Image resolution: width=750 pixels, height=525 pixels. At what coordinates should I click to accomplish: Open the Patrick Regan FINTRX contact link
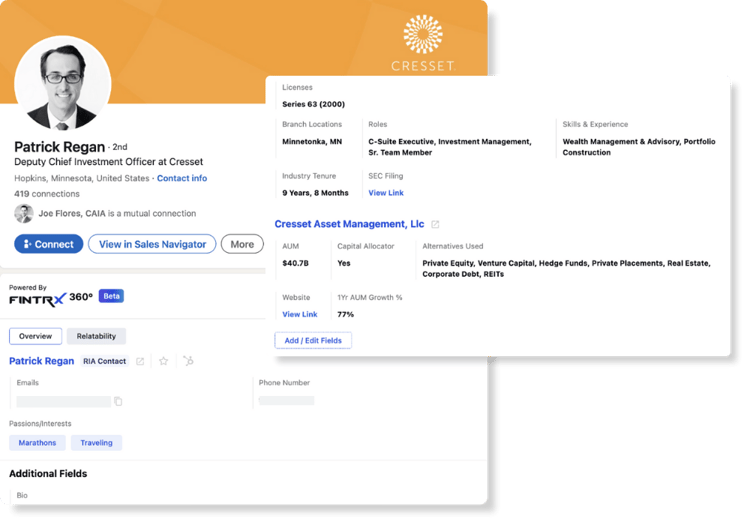(x=42, y=361)
